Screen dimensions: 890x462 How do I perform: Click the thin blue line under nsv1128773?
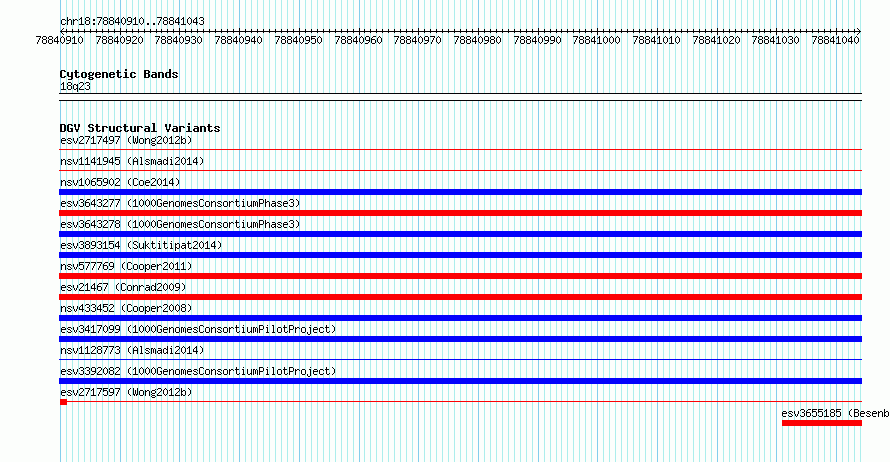pos(461,360)
